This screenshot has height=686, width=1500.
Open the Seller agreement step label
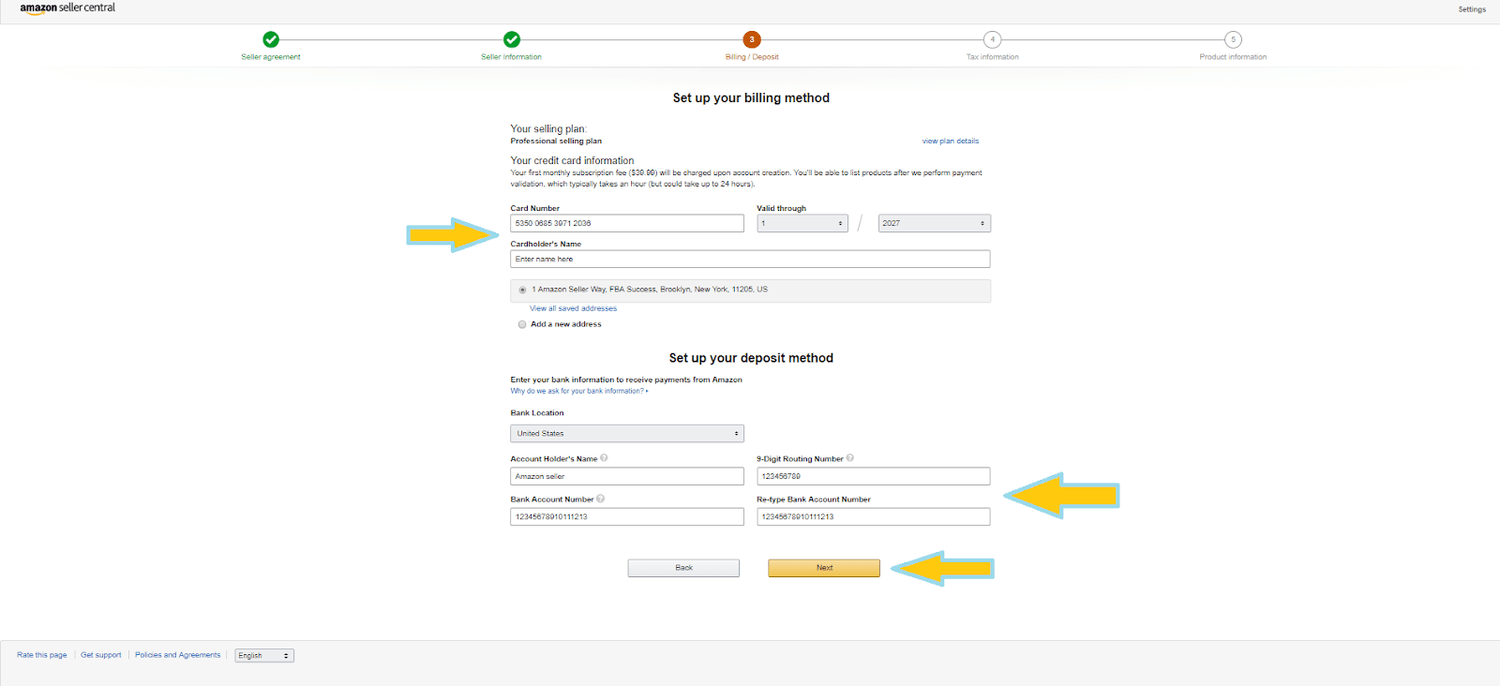(x=271, y=57)
